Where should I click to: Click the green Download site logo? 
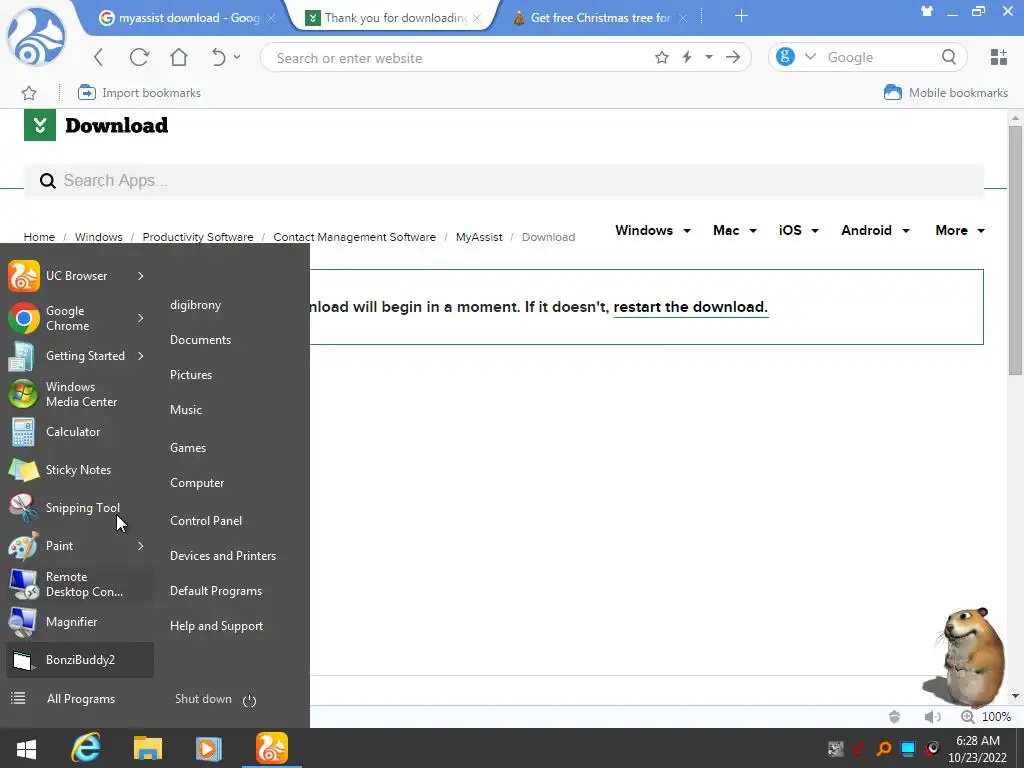pos(40,125)
